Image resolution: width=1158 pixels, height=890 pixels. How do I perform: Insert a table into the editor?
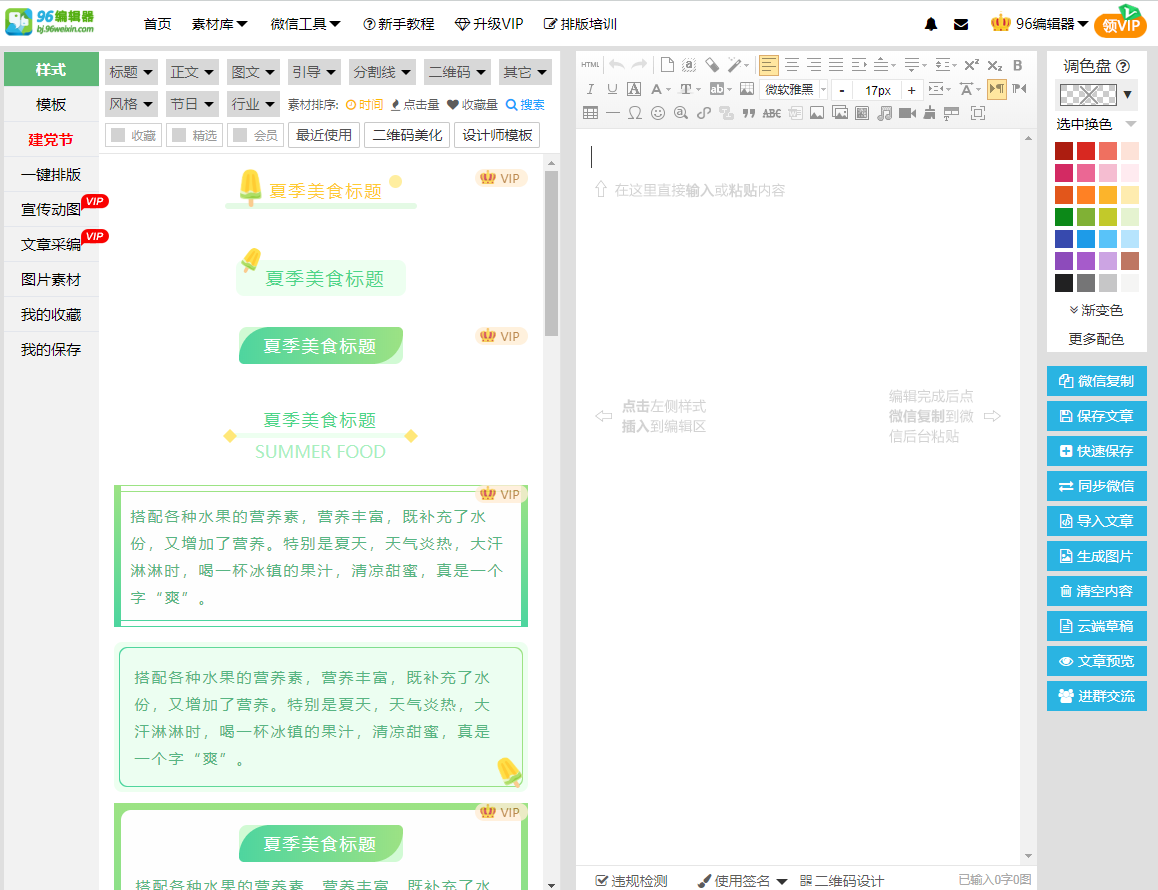(590, 112)
